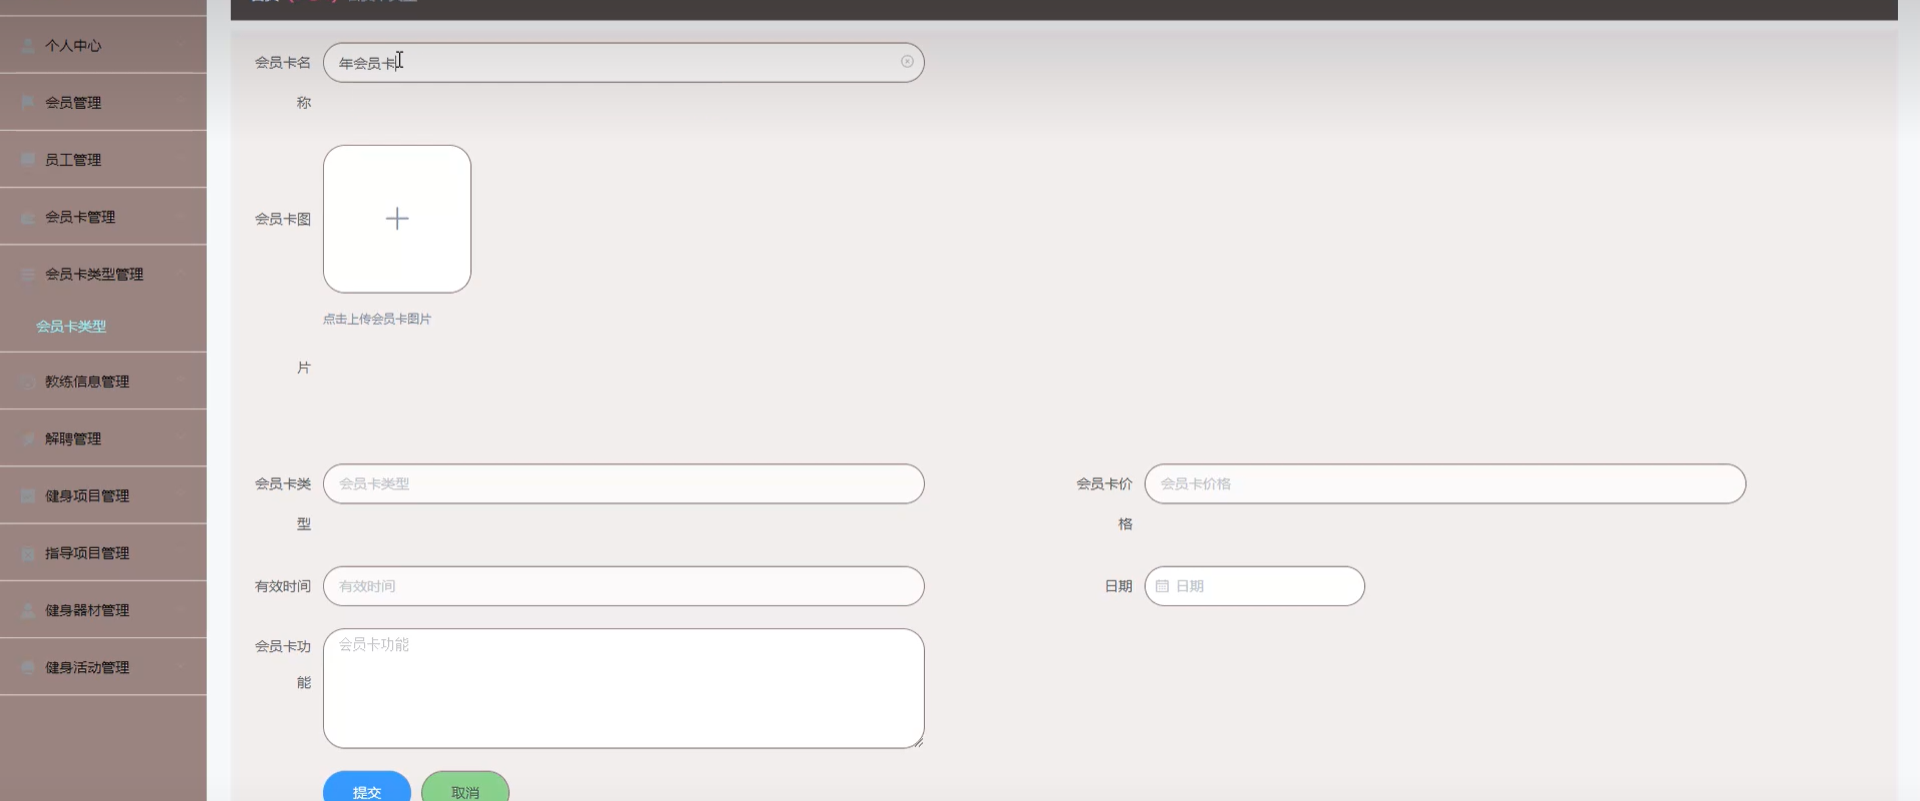1920x801 pixels.
Task: Click the 指导项目管理 sidebar icon
Action: coord(28,553)
